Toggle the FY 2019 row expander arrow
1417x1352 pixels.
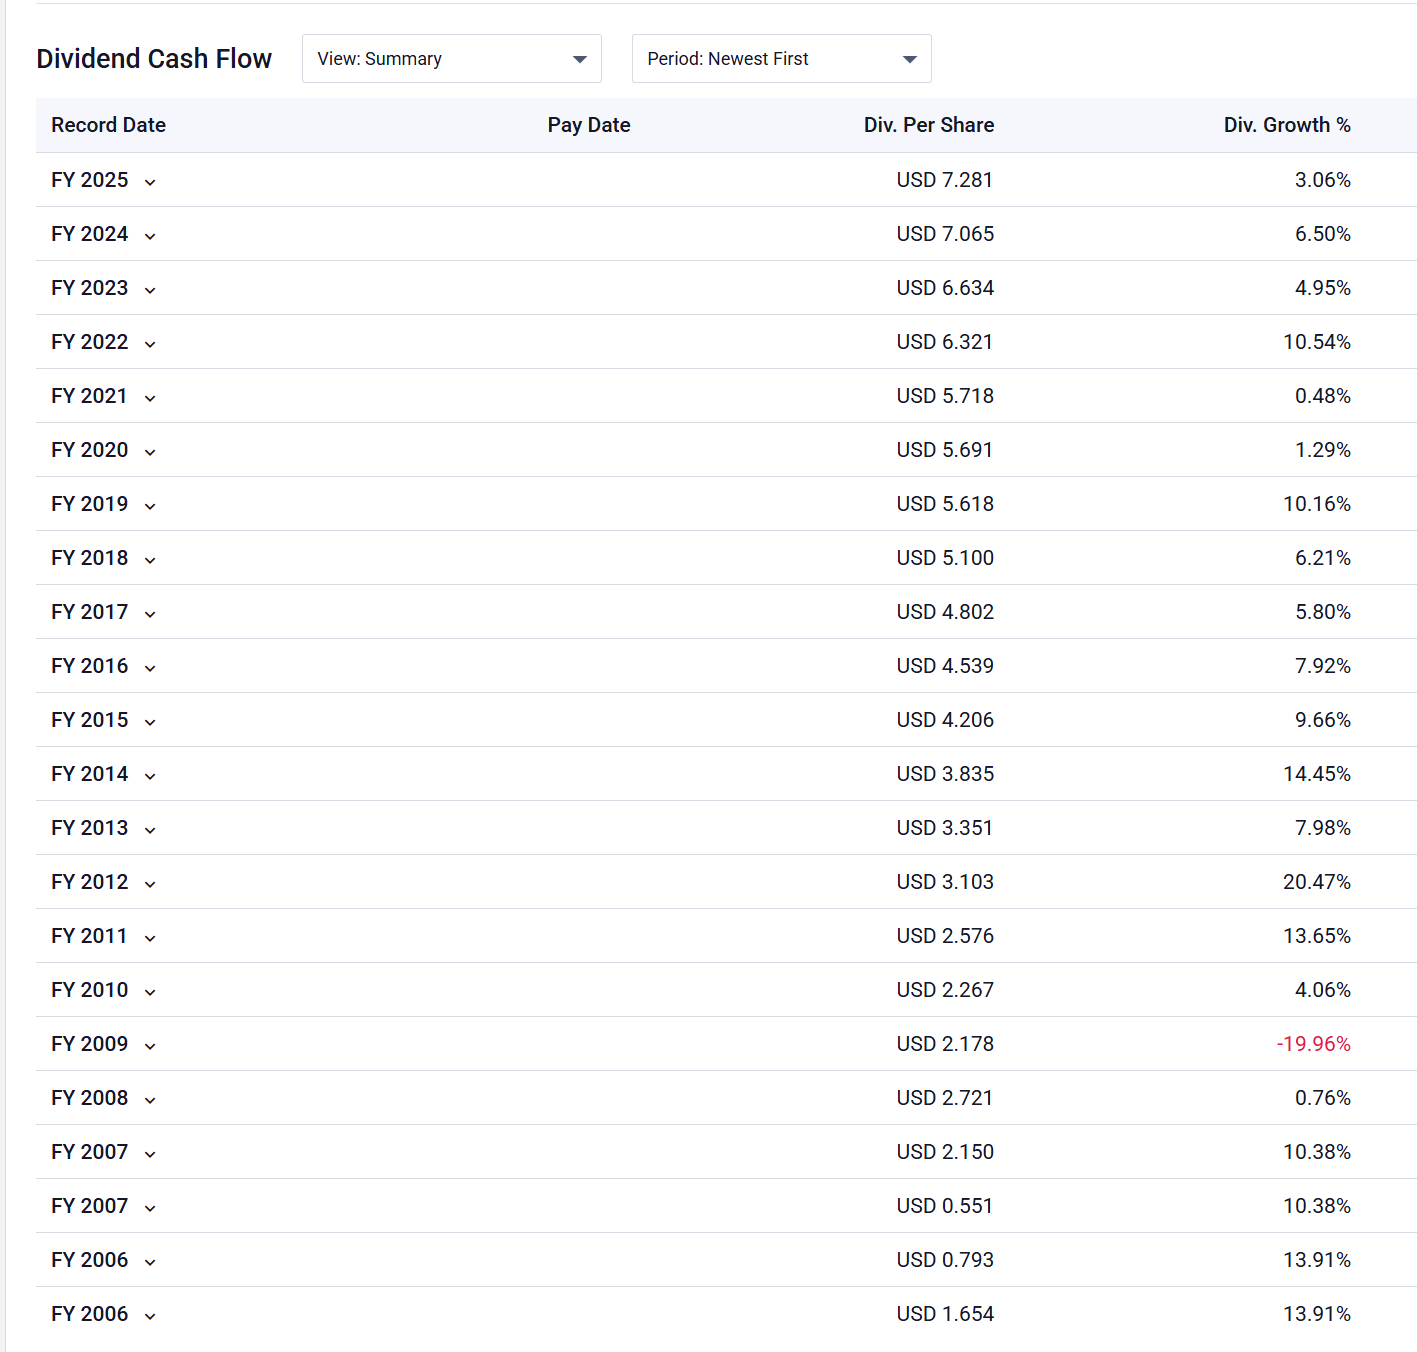point(150,506)
